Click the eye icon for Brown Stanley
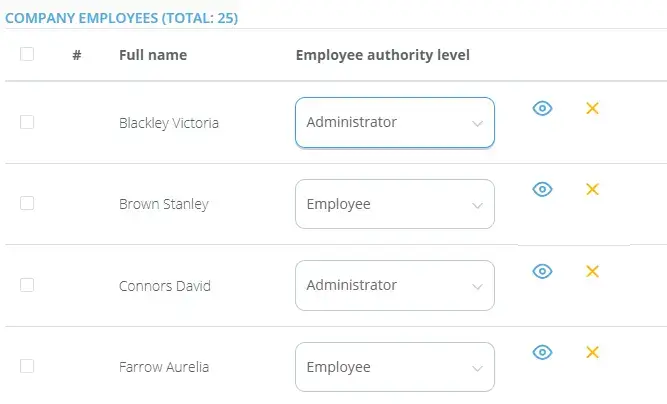 tap(542, 189)
